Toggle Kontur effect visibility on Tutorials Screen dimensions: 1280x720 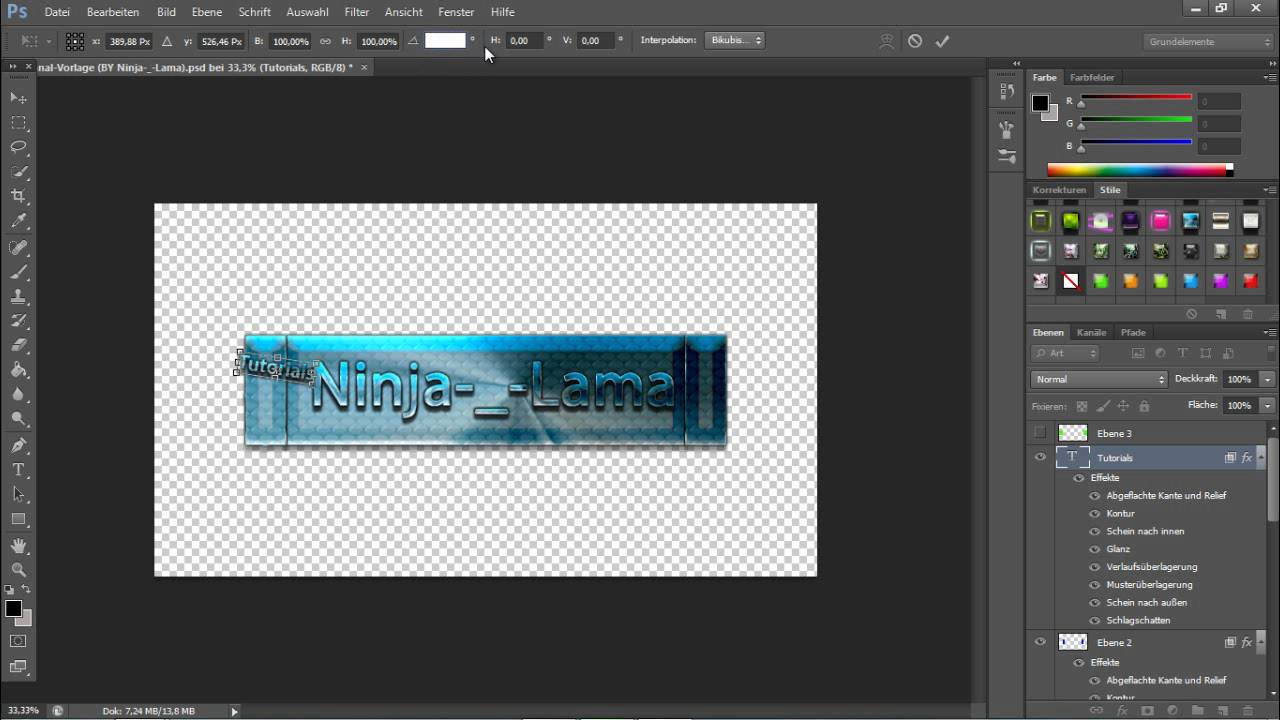(1095, 513)
